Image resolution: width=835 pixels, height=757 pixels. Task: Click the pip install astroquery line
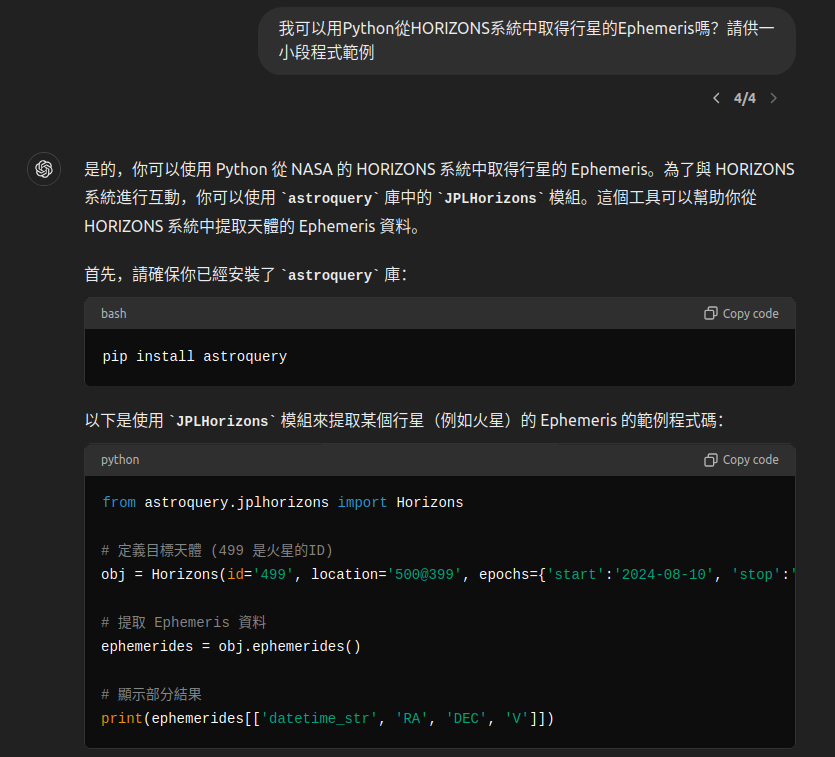tap(194, 356)
